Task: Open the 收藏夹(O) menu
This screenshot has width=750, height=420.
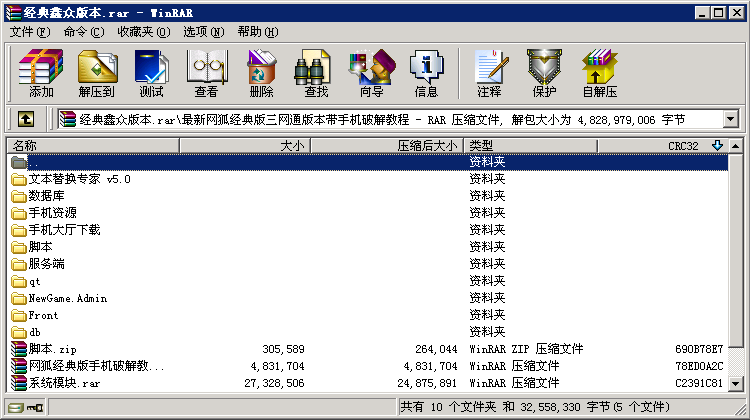Action: tap(143, 31)
